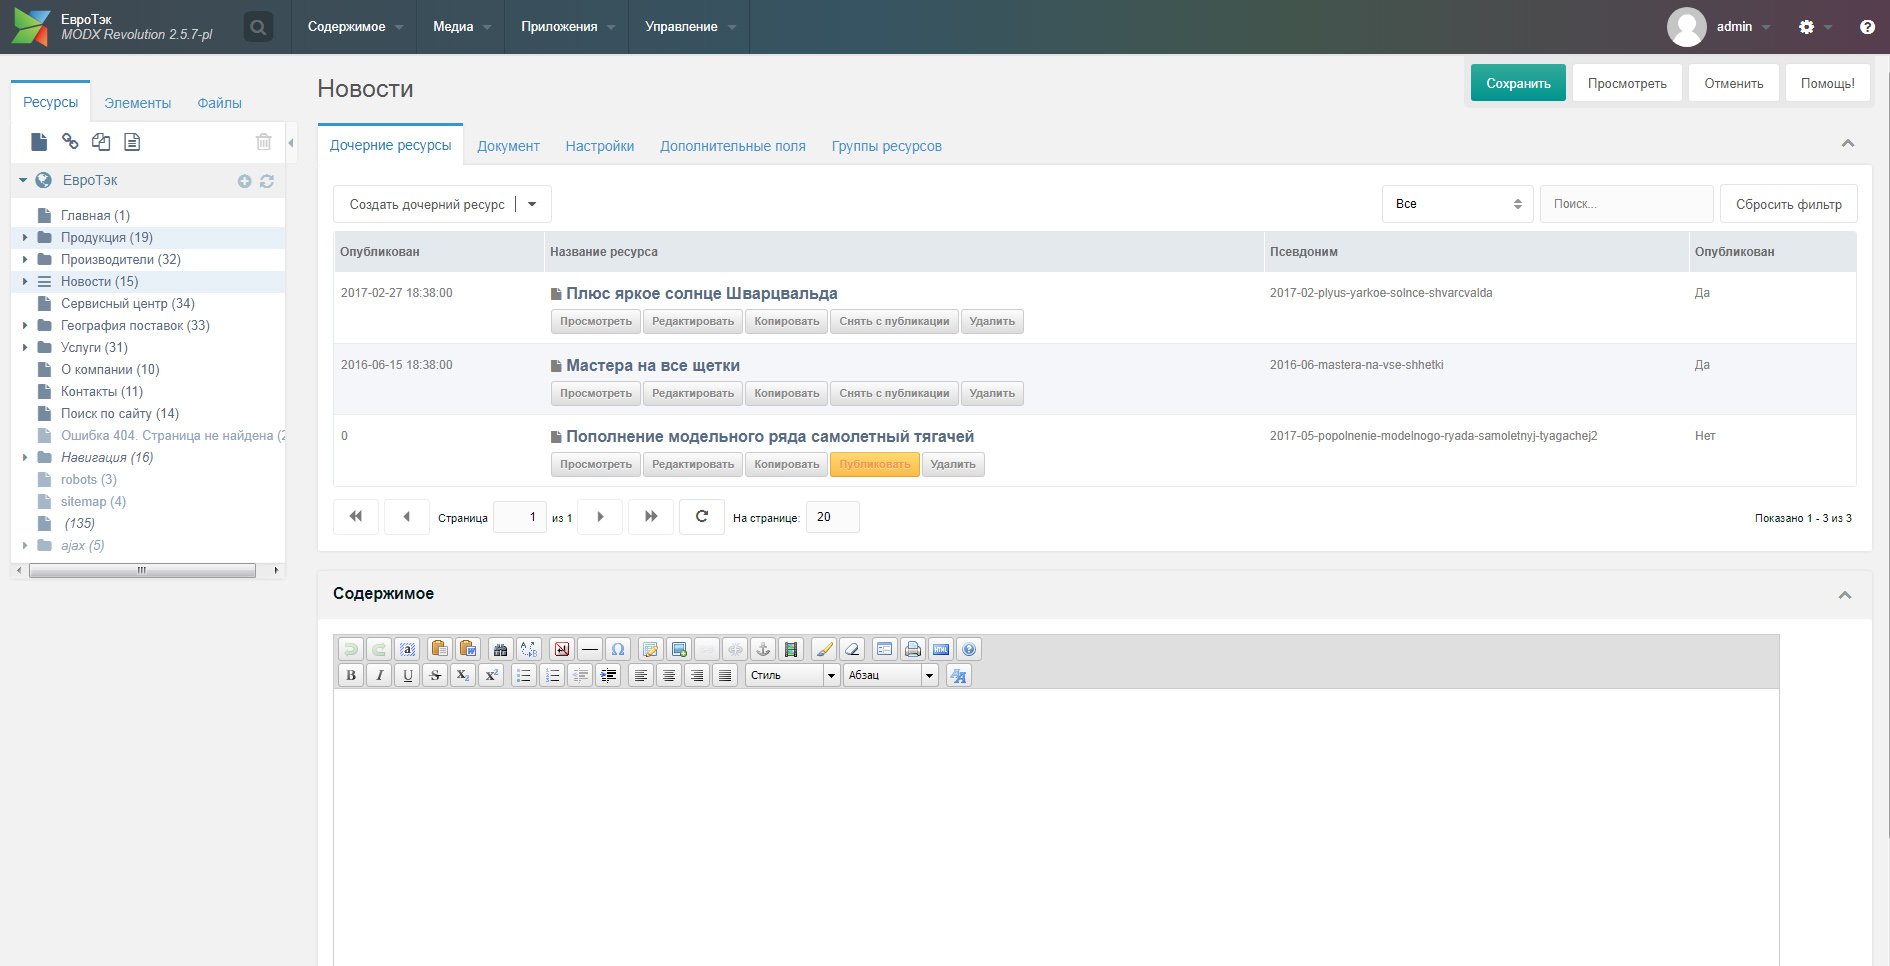Click the new symlink icon
The height and width of the screenshot is (966, 1890).
(101, 142)
